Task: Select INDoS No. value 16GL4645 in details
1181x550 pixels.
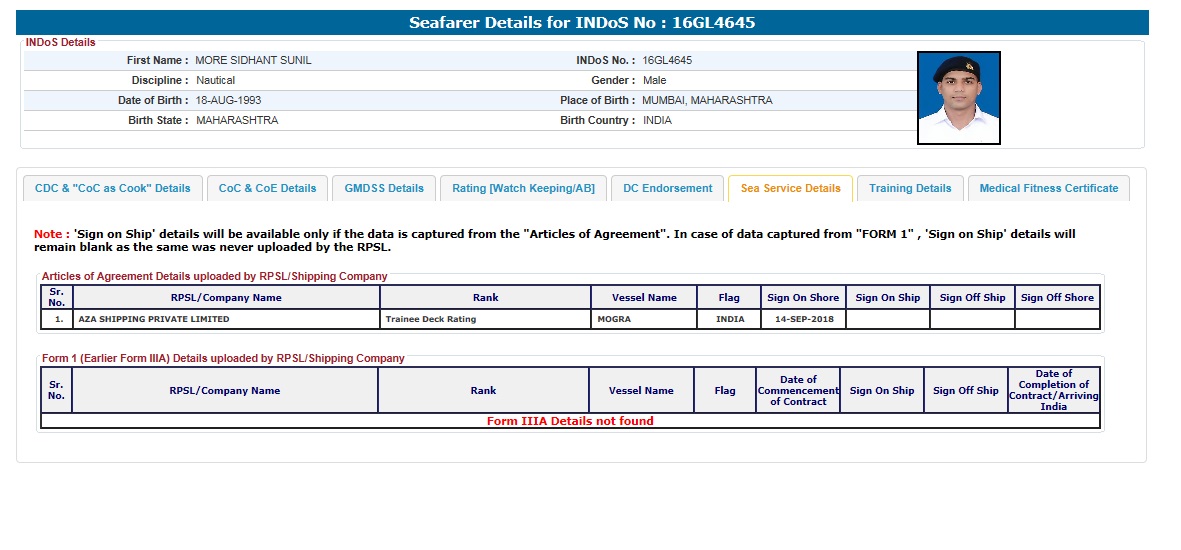Action: pos(667,60)
